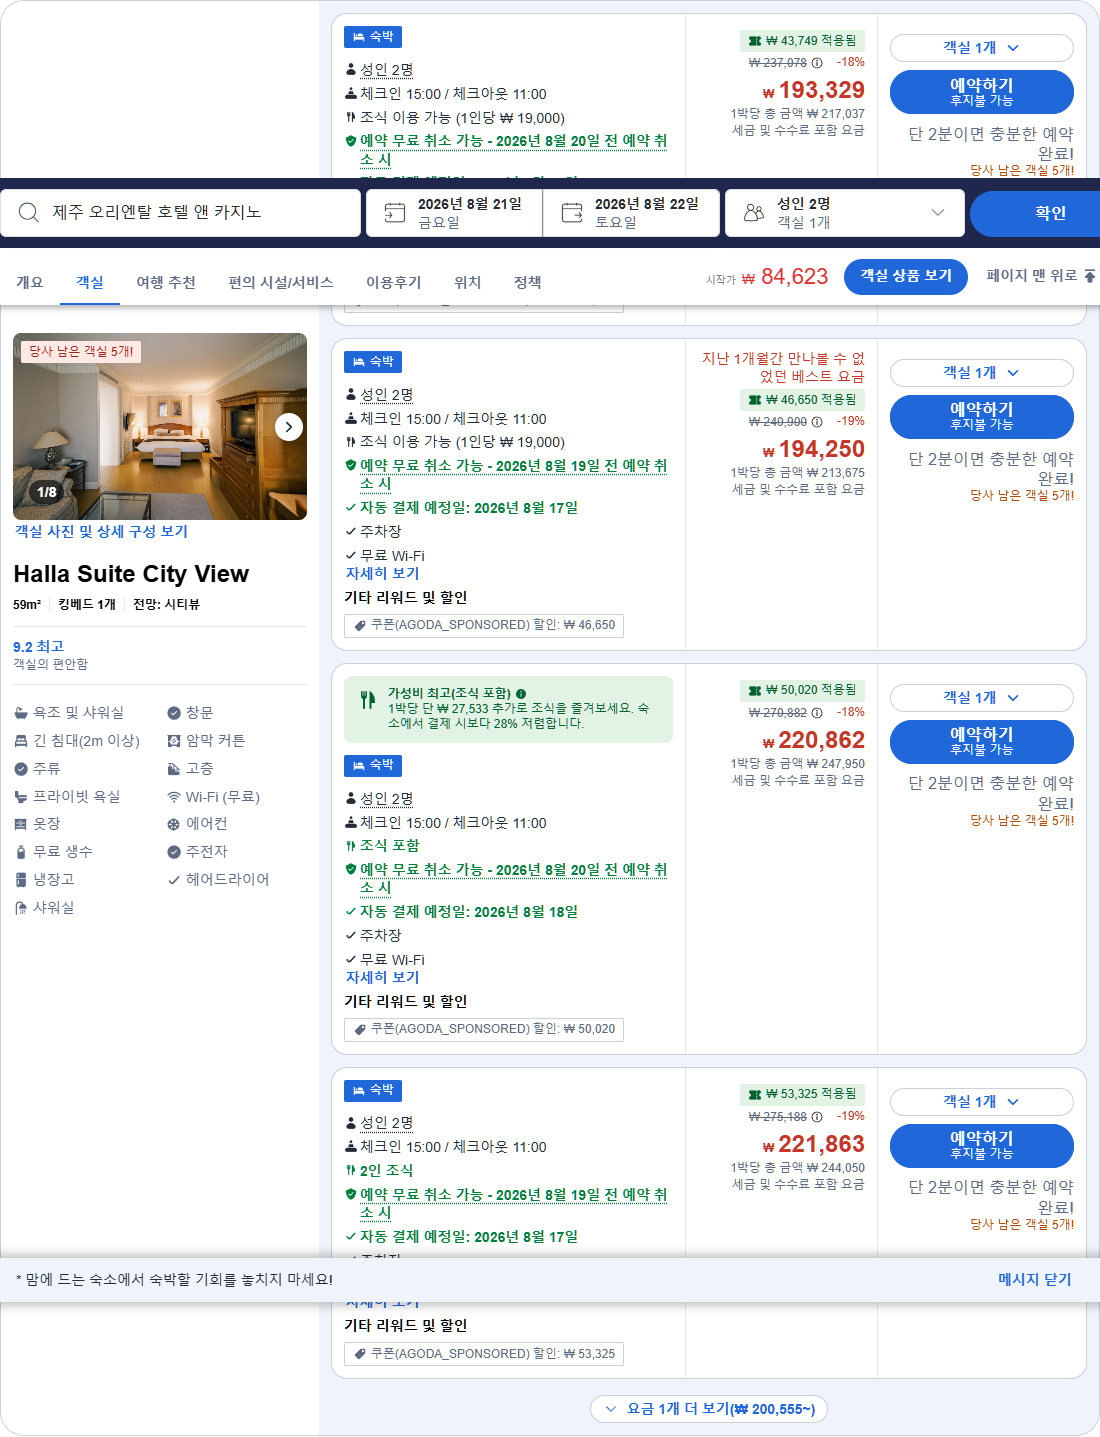Book the ₩221,863 room offer

click(981, 1146)
